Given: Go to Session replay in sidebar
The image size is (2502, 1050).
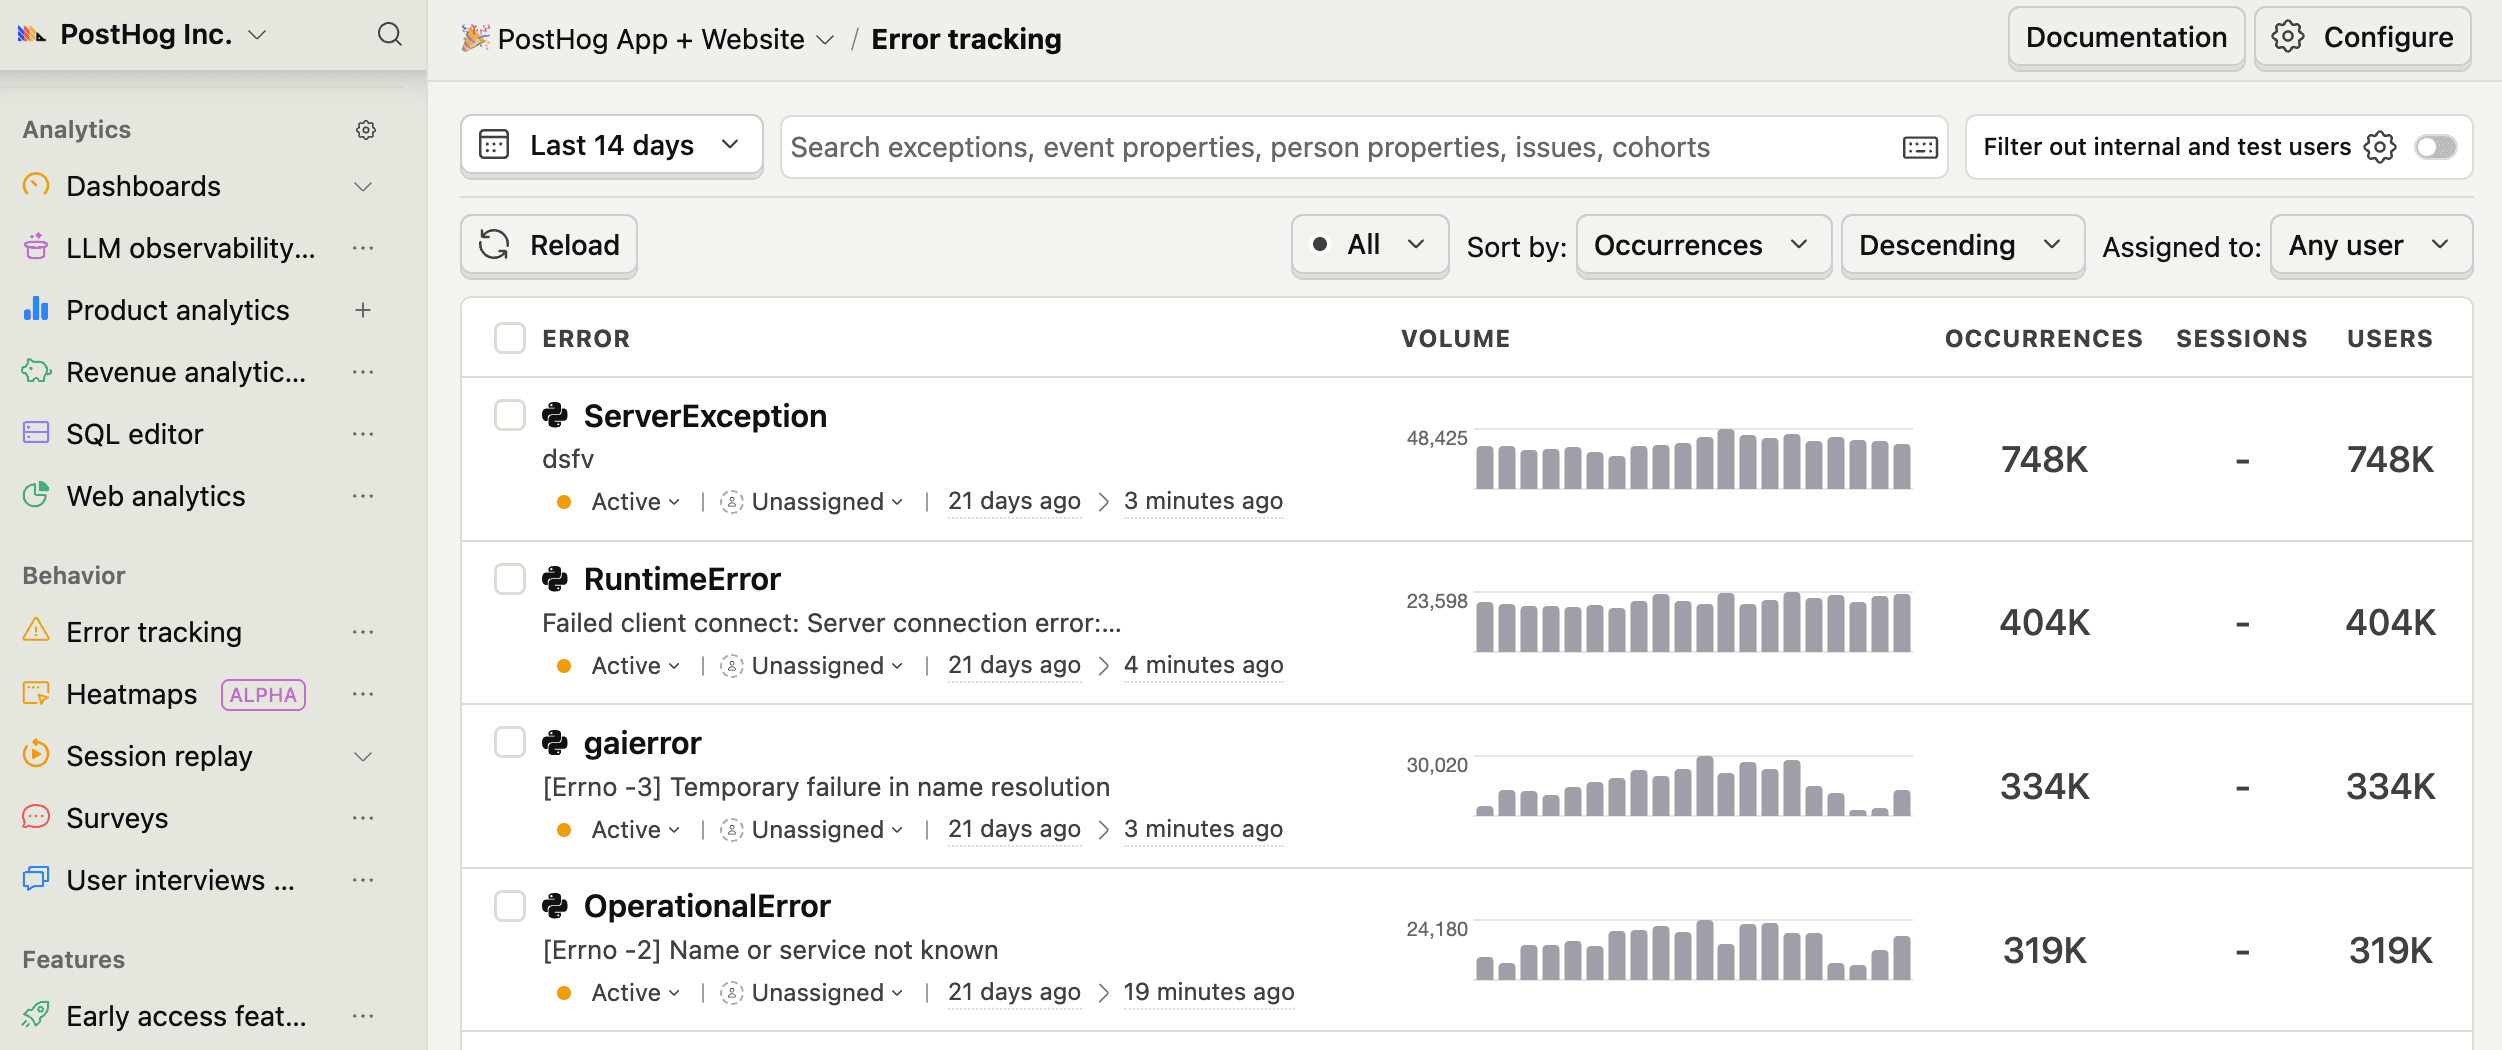Looking at the screenshot, I should click(x=159, y=756).
